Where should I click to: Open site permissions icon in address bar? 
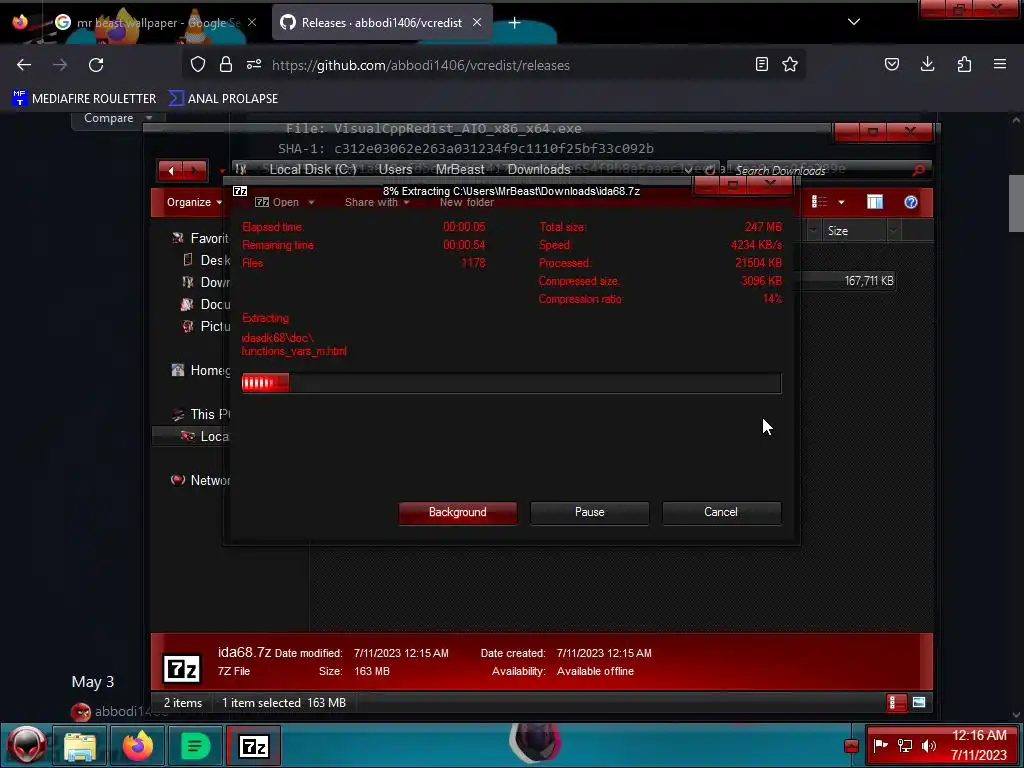254,64
